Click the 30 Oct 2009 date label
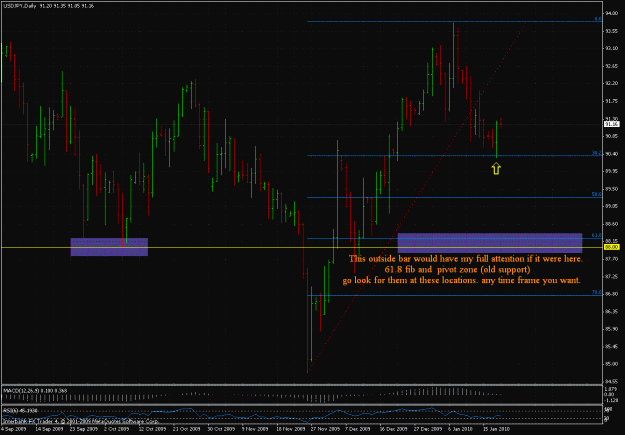Screen dimensions: 625x435 (x=221, y=429)
